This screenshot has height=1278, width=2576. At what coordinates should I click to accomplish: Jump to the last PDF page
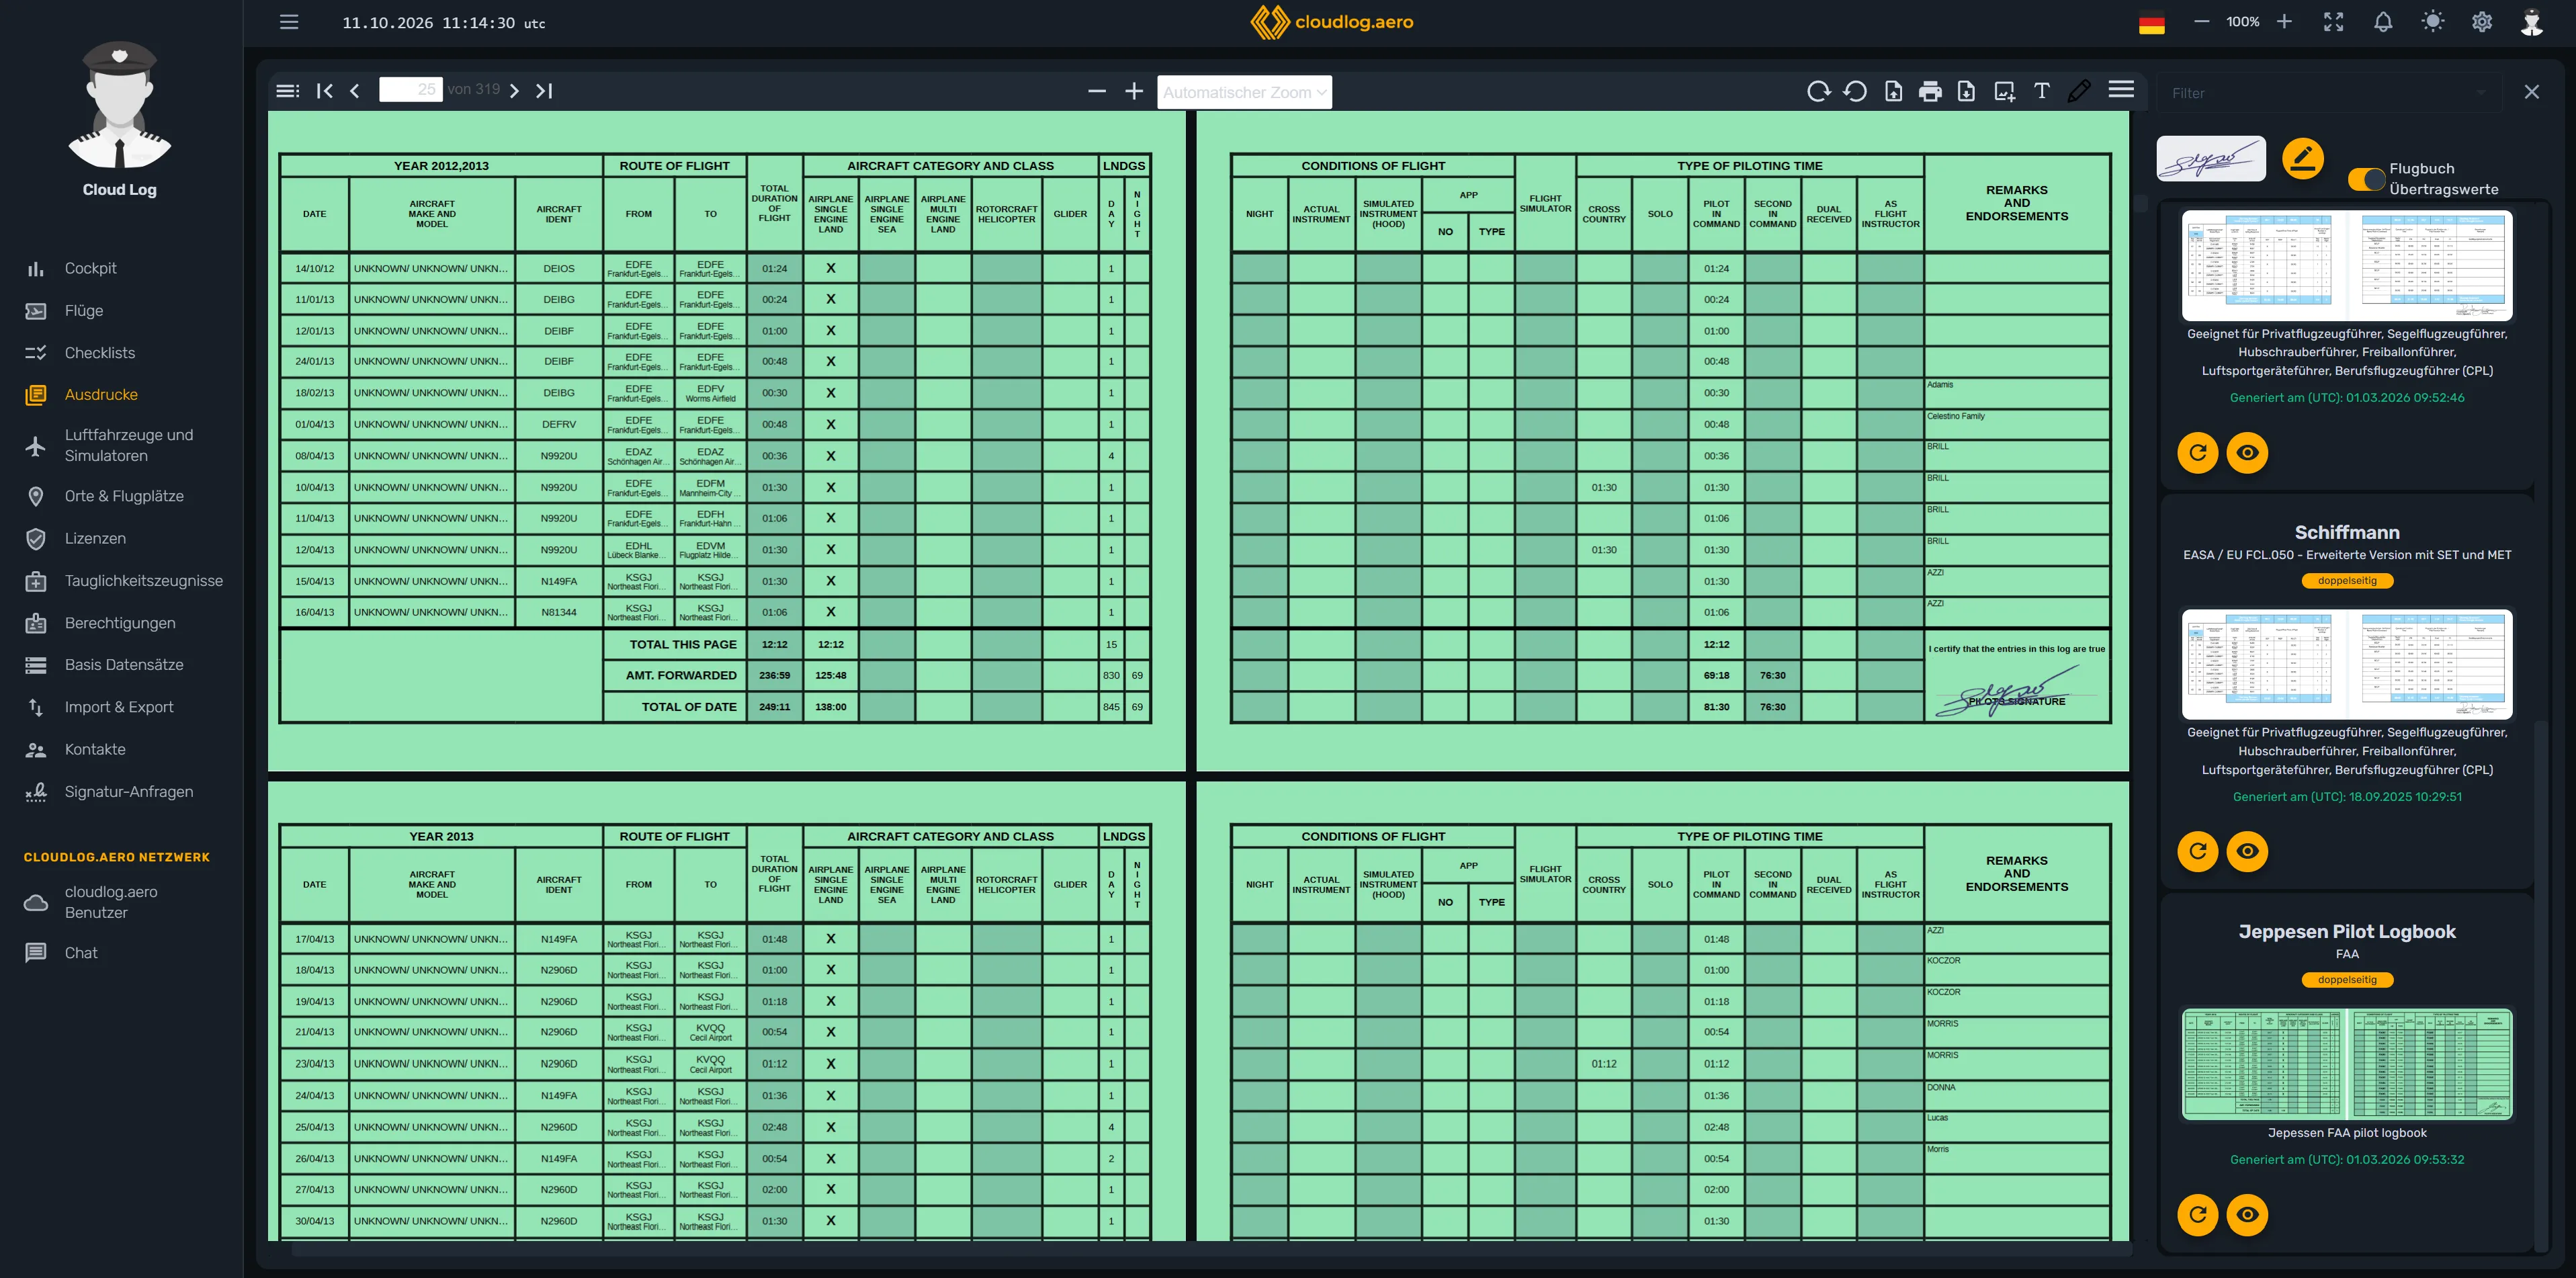click(x=544, y=91)
